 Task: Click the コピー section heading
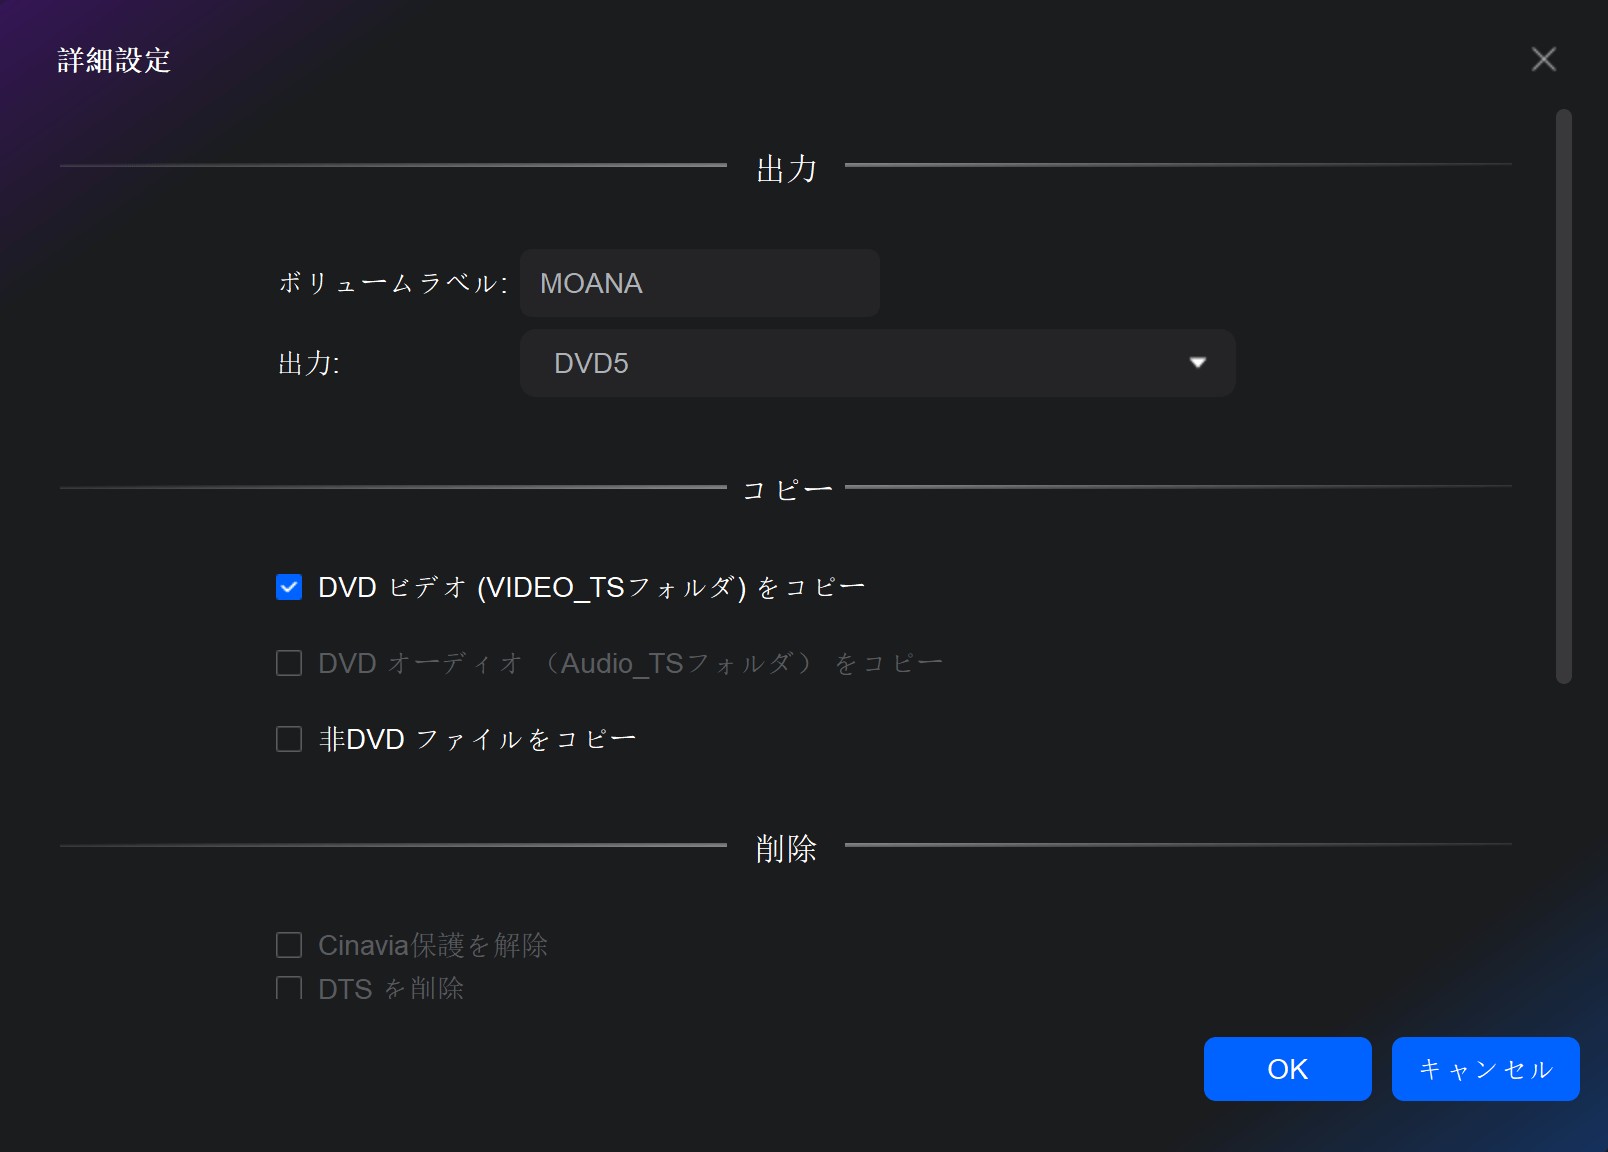(x=787, y=490)
